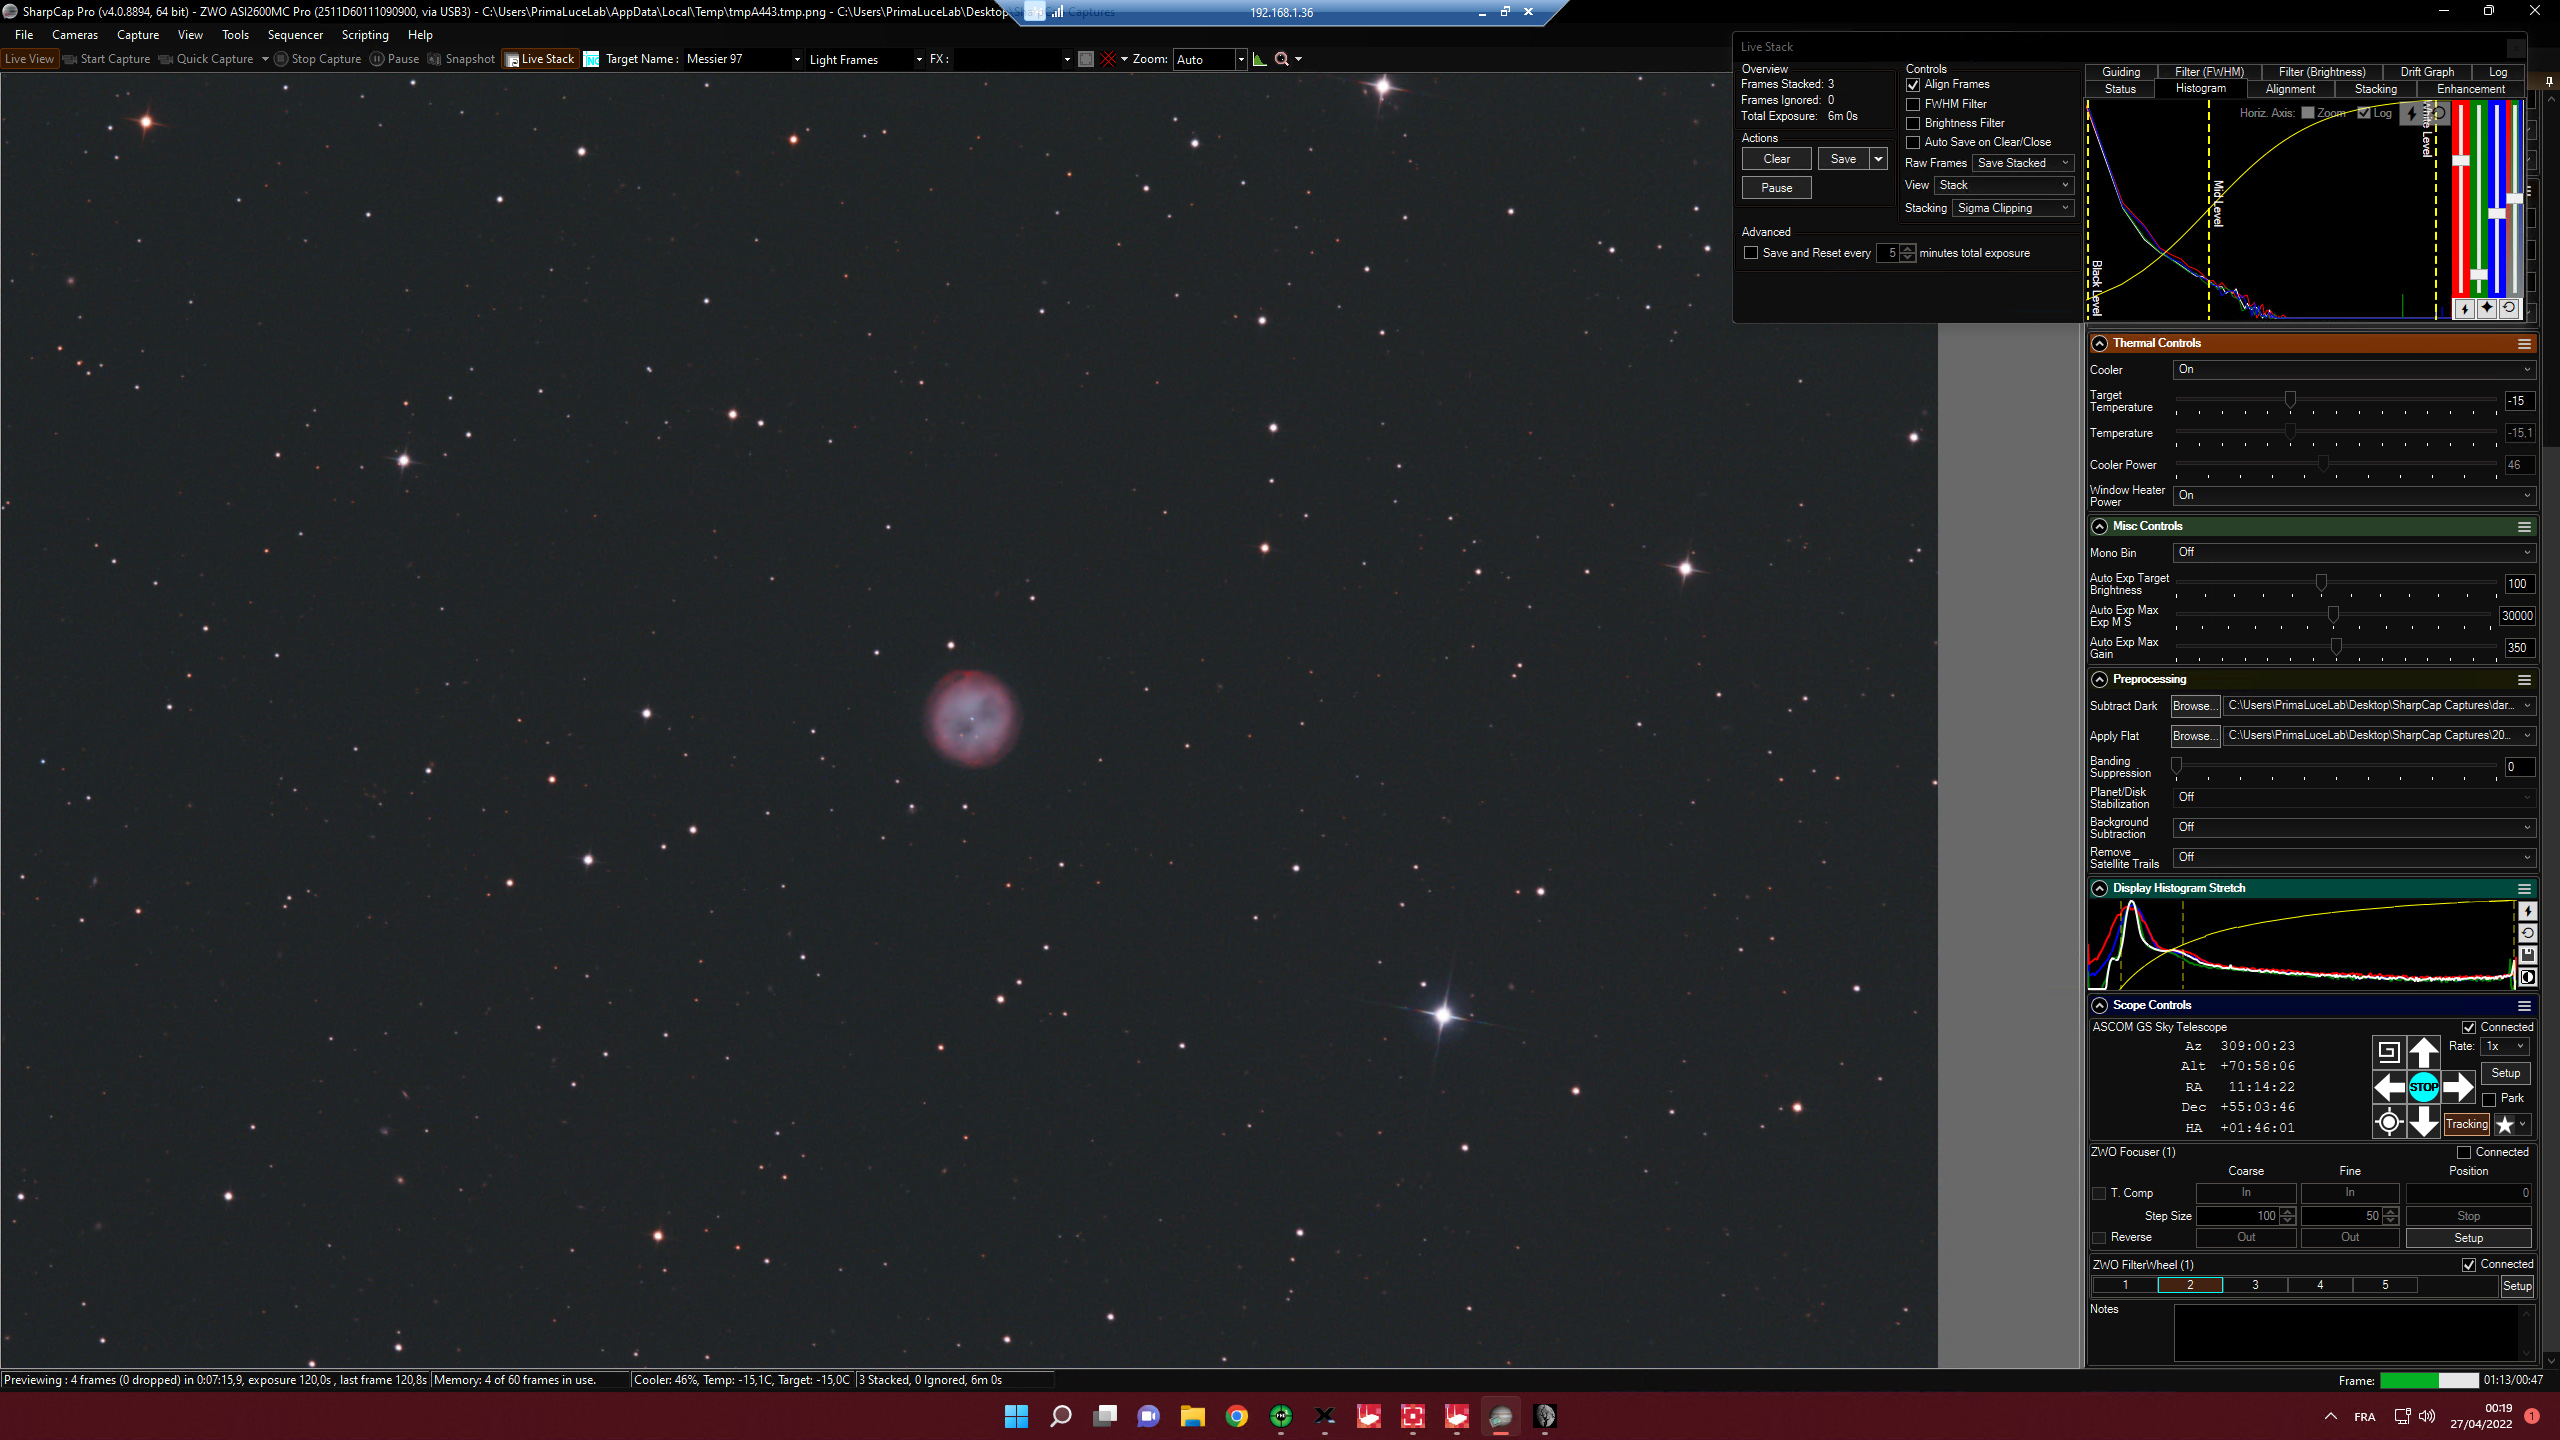
Task: Open the Stacking Sigma Clipping dropdown
Action: click(2013, 208)
